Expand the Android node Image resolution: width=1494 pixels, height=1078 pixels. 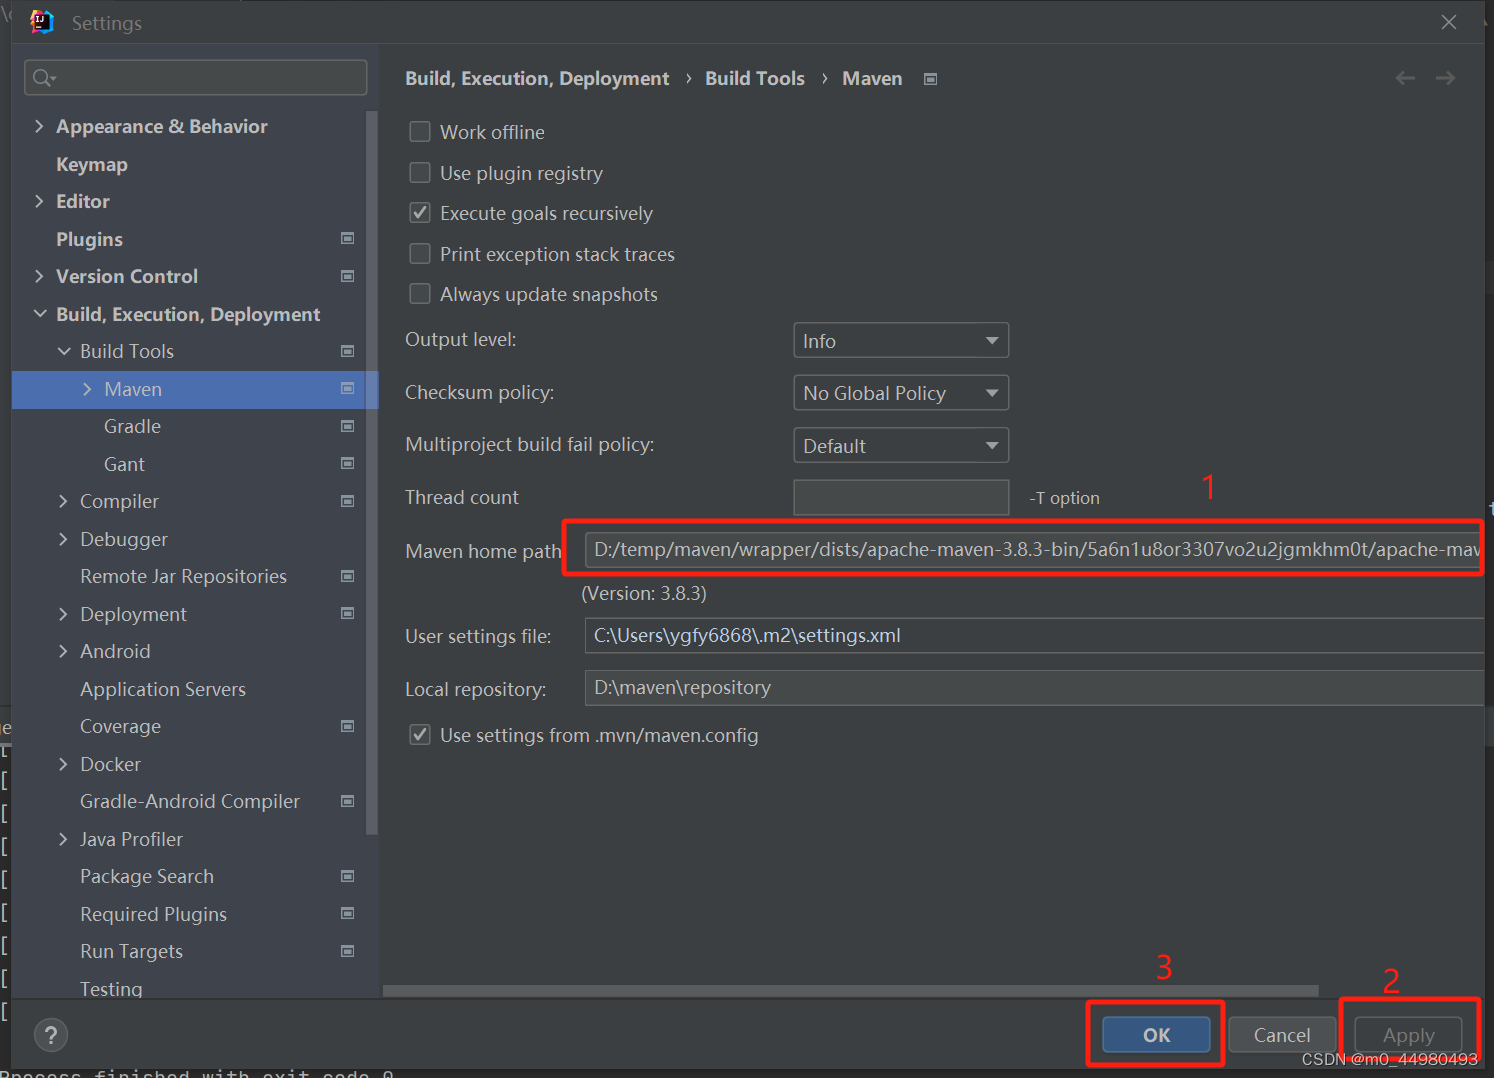63,651
